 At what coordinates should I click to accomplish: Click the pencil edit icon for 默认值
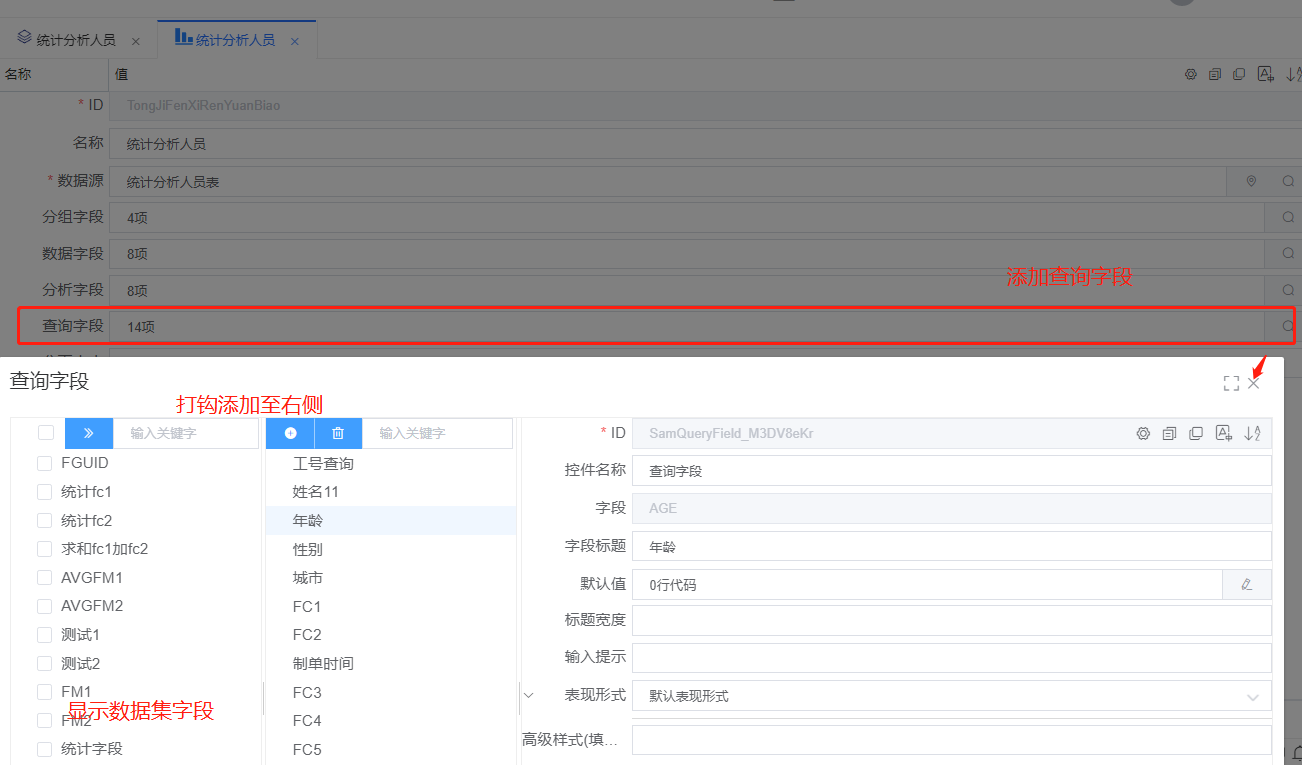point(1246,585)
